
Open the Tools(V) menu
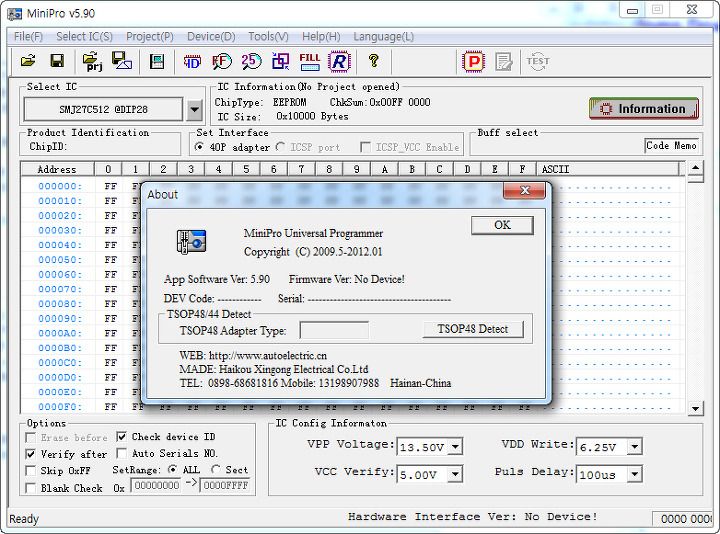click(269, 36)
